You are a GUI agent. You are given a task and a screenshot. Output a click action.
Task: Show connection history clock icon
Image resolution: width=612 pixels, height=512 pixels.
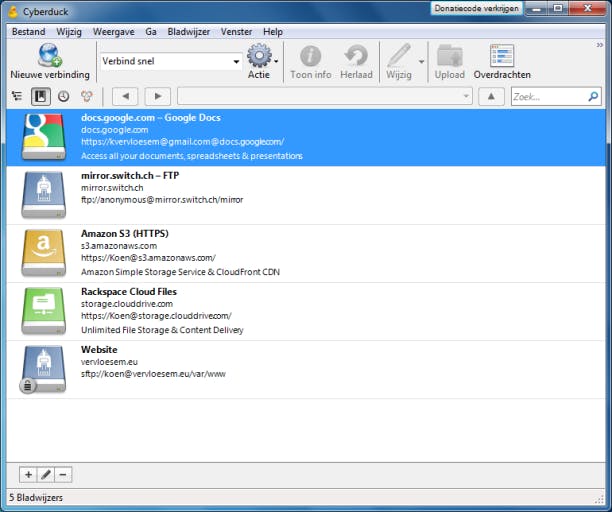coord(64,96)
